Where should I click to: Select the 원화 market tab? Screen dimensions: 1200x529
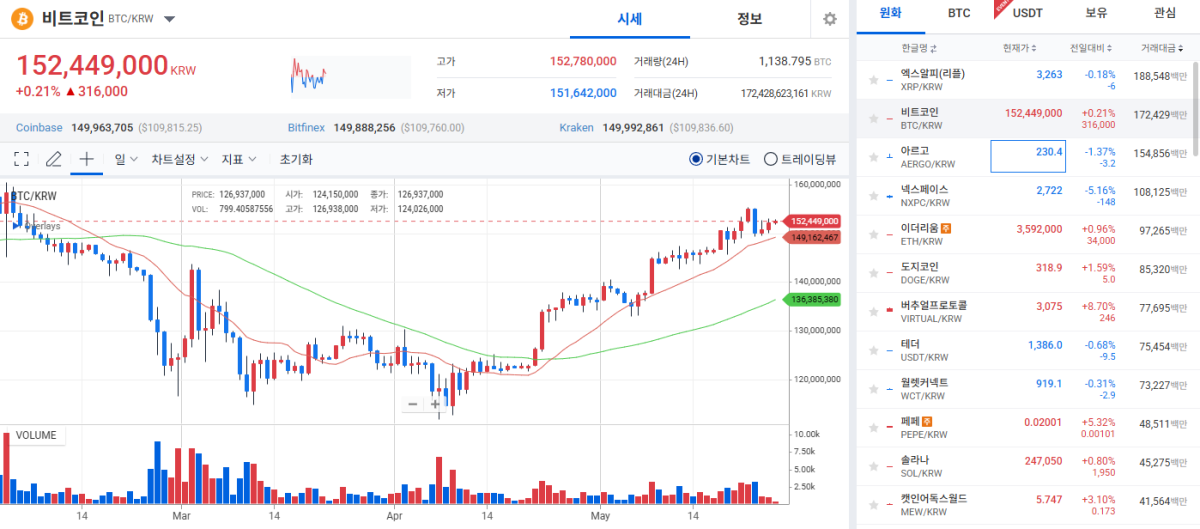click(889, 14)
